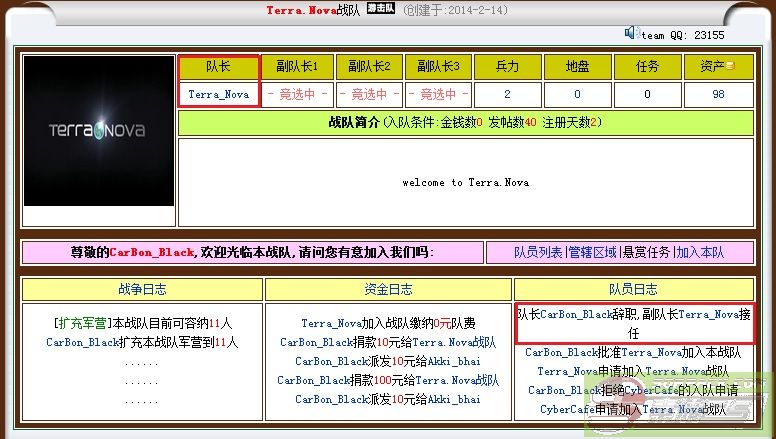Viewport: 776px width, 439px height.
Task: Click 加入本队 to join the team
Action: click(x=700, y=253)
